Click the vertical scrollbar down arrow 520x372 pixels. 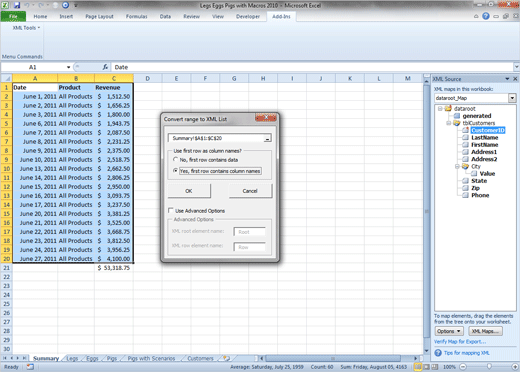click(x=426, y=351)
